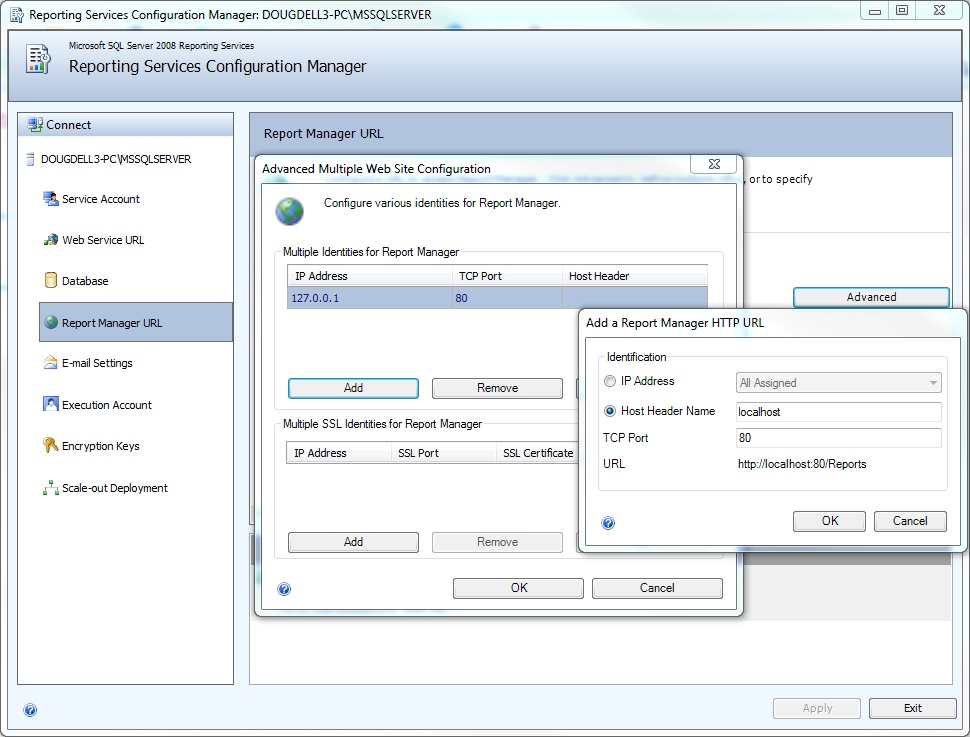This screenshot has width=970, height=737.
Task: Click help icon in Add HTTP URL dialog
Action: pyautogui.click(x=608, y=523)
